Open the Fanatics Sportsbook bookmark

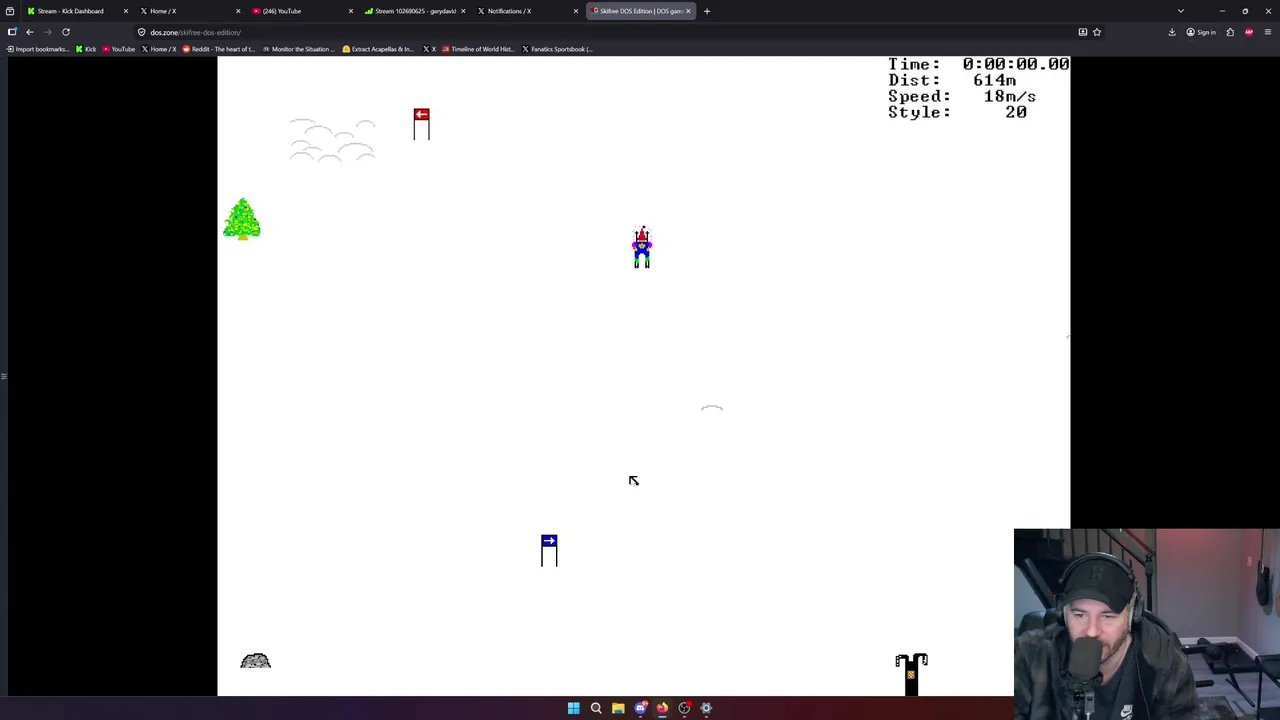click(x=557, y=49)
